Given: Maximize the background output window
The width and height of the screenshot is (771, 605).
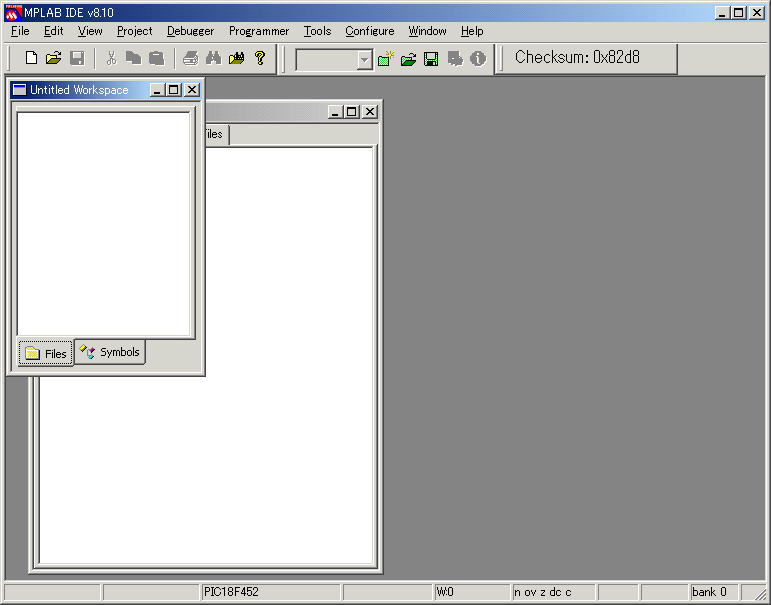Looking at the screenshot, I should pyautogui.click(x=352, y=112).
